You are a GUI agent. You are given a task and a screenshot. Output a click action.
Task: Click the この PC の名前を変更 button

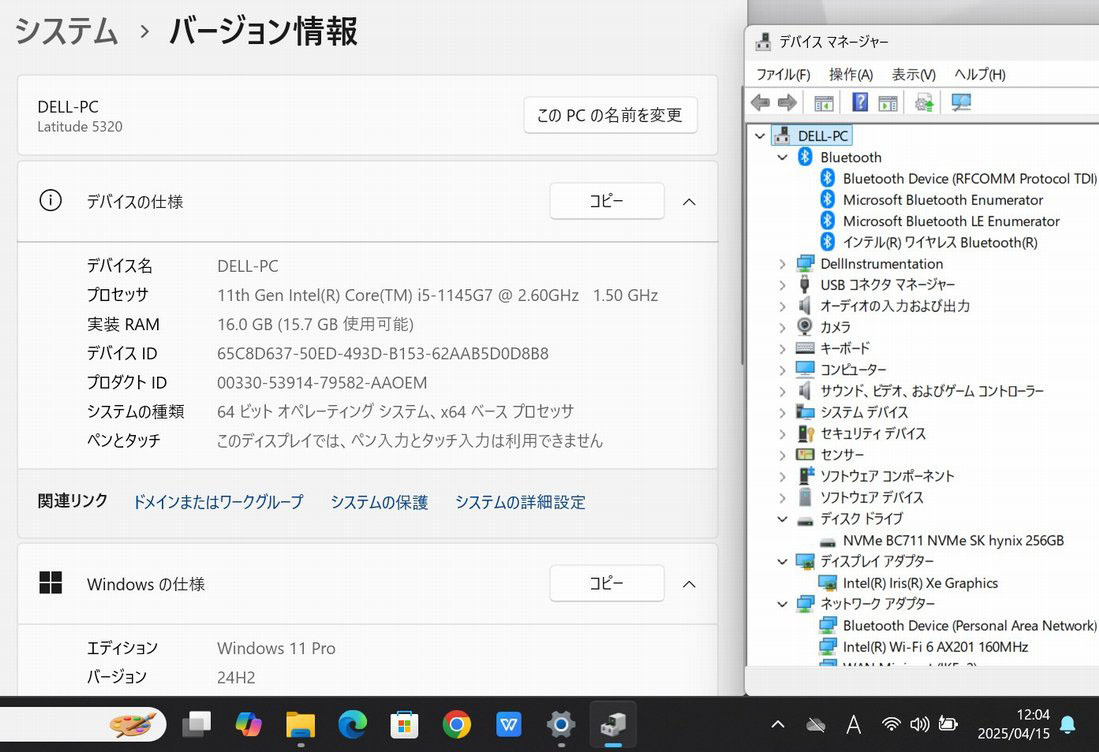click(610, 115)
